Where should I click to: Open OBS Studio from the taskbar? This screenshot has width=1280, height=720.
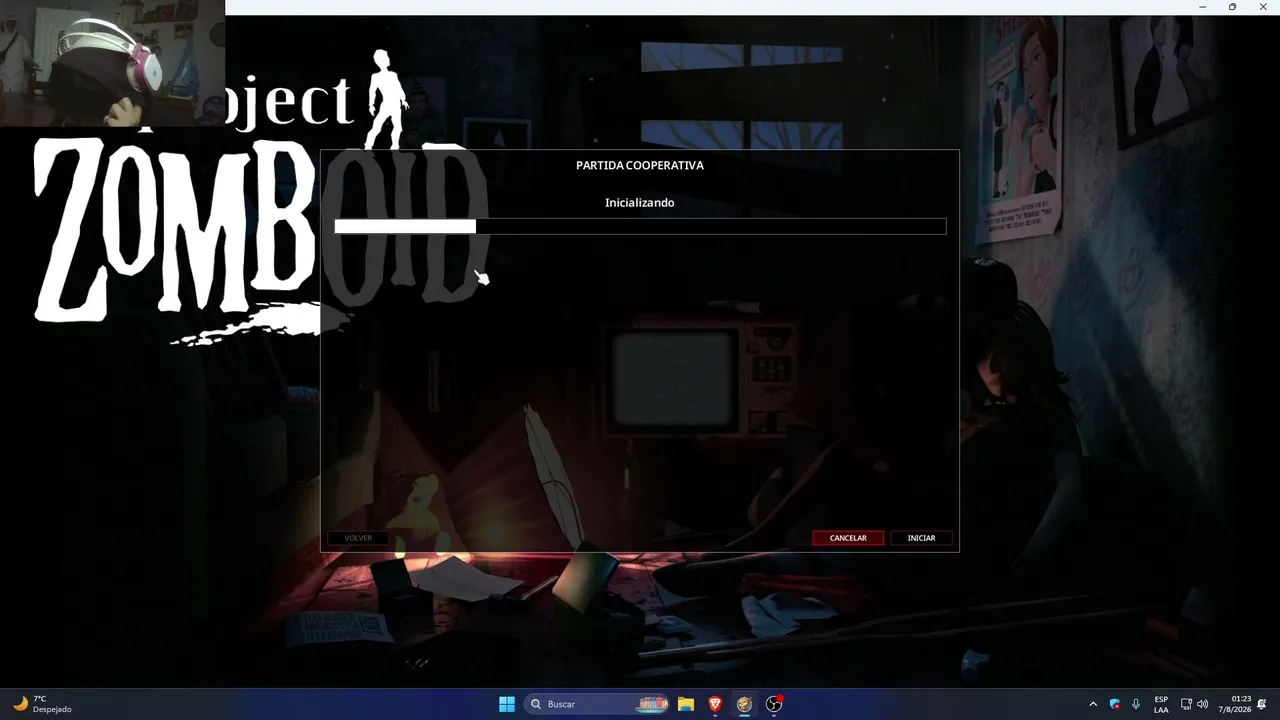[773, 704]
